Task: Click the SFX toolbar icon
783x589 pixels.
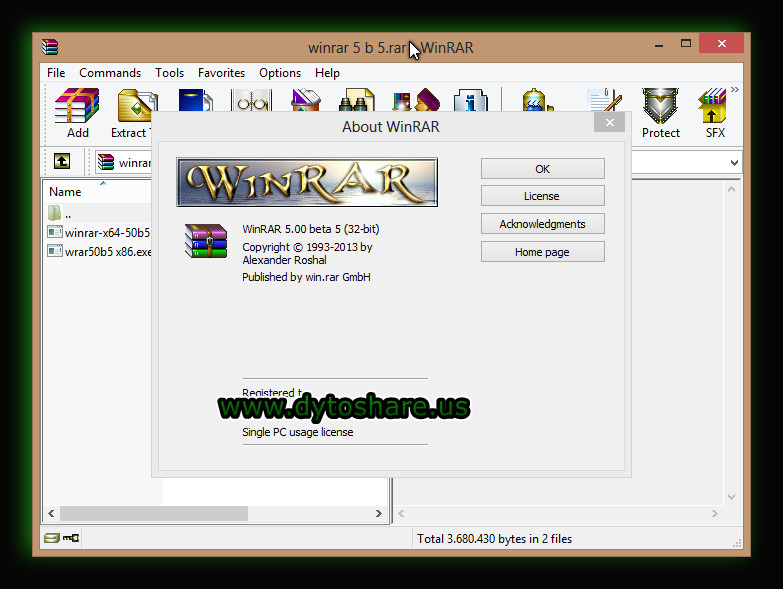Action: pyautogui.click(x=714, y=112)
